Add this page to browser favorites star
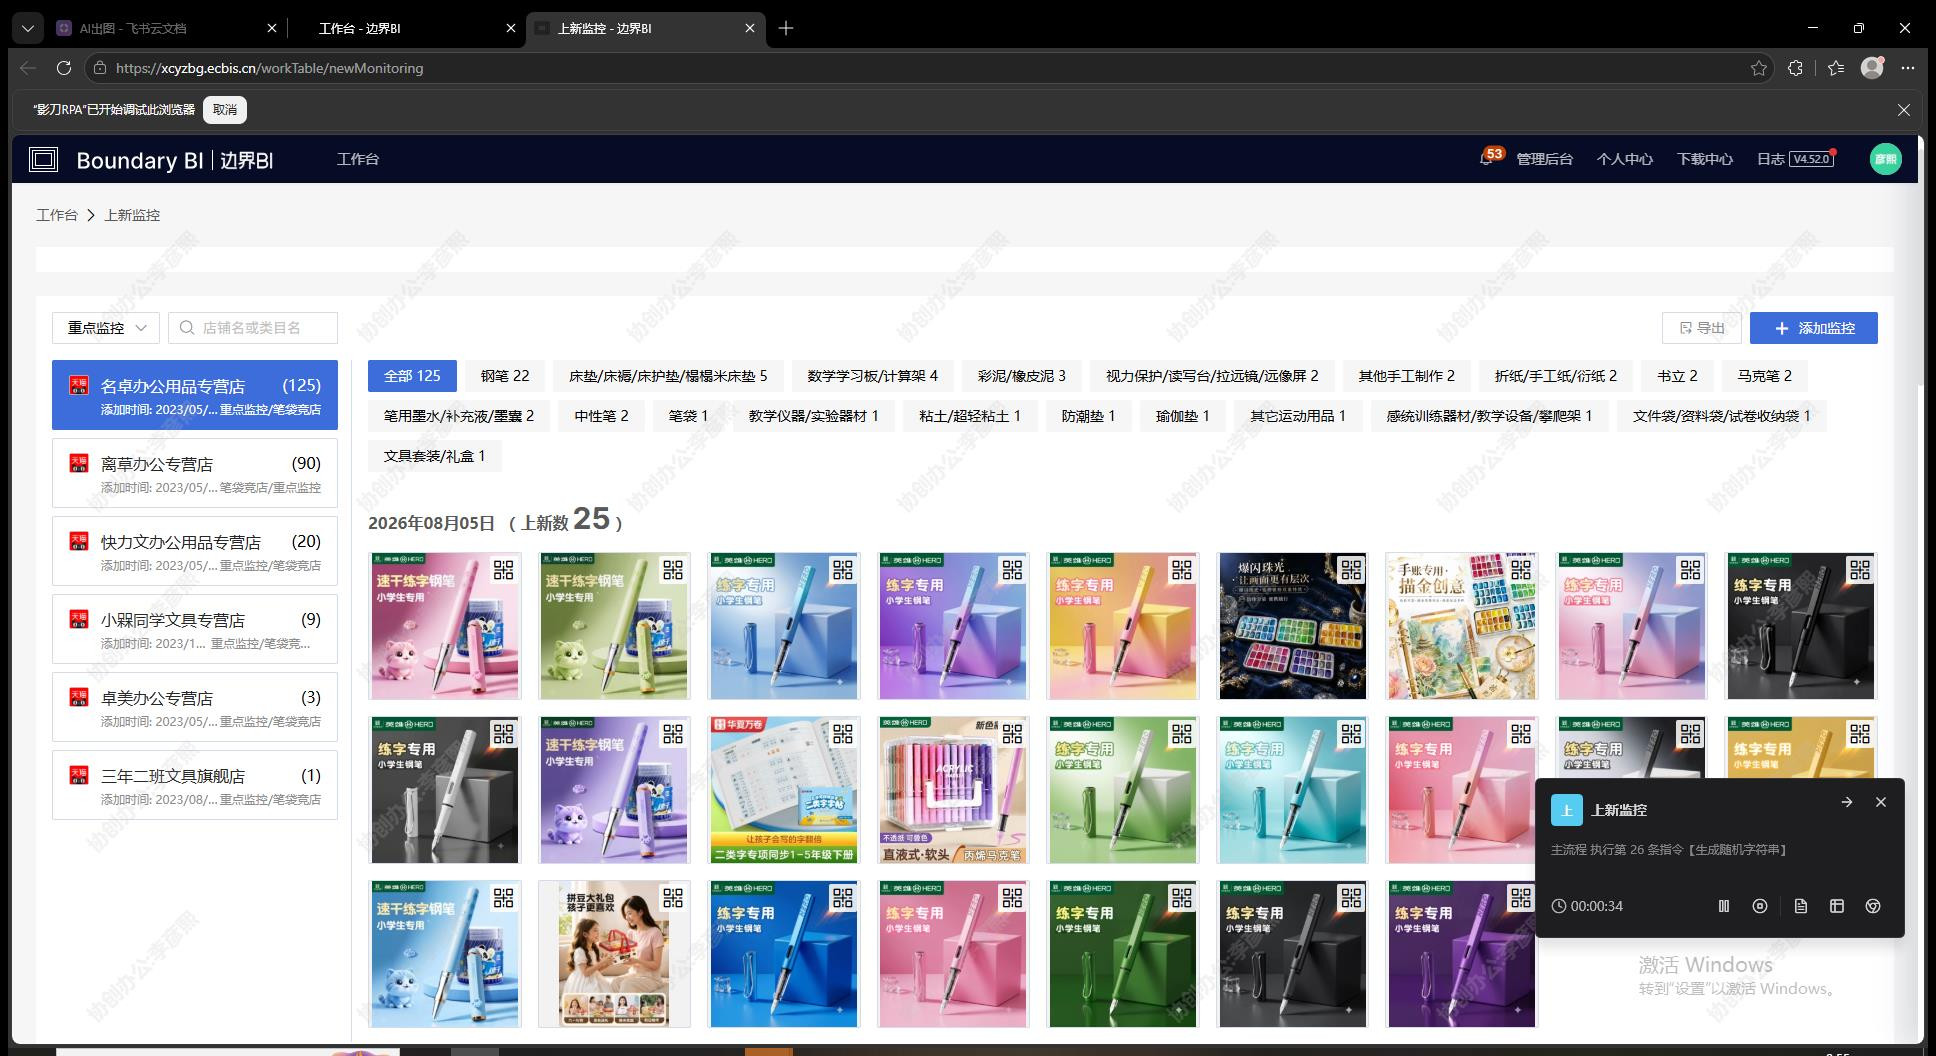The width and height of the screenshot is (1936, 1056). pyautogui.click(x=1759, y=68)
